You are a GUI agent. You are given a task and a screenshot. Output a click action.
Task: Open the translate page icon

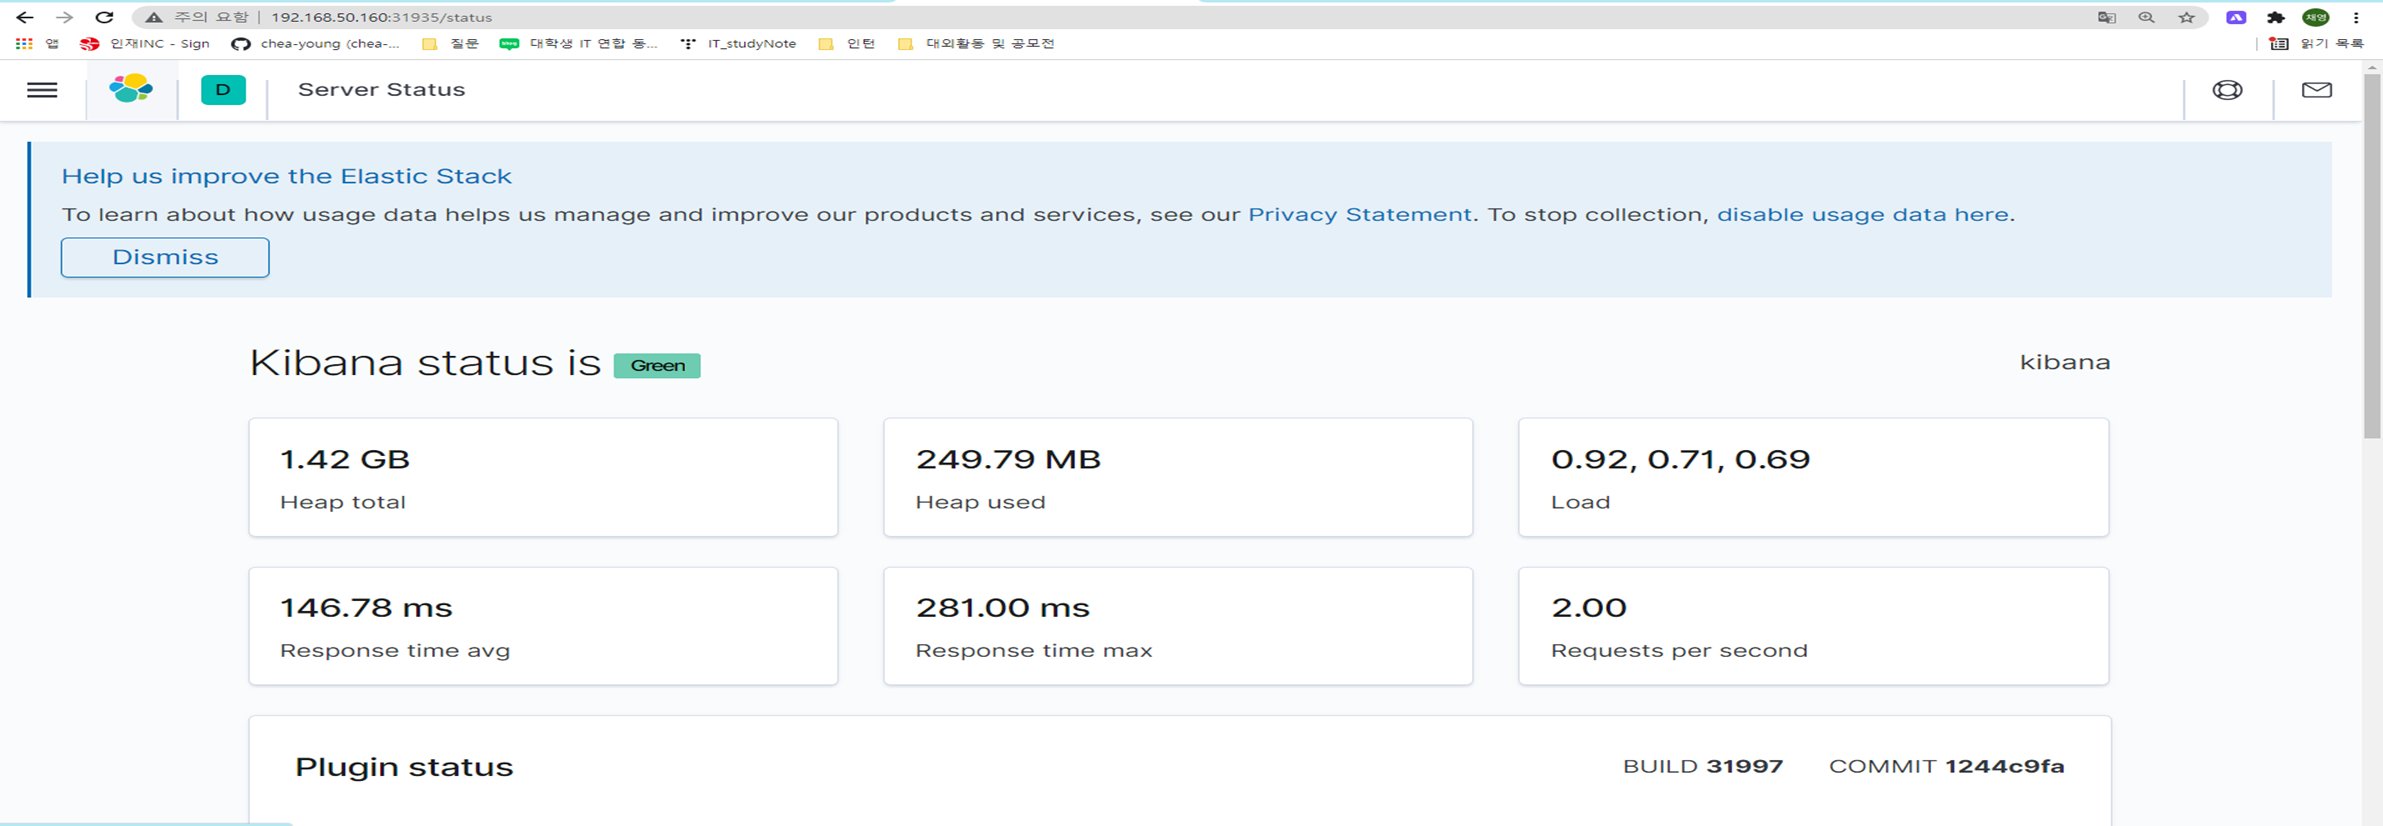pos(2107,17)
